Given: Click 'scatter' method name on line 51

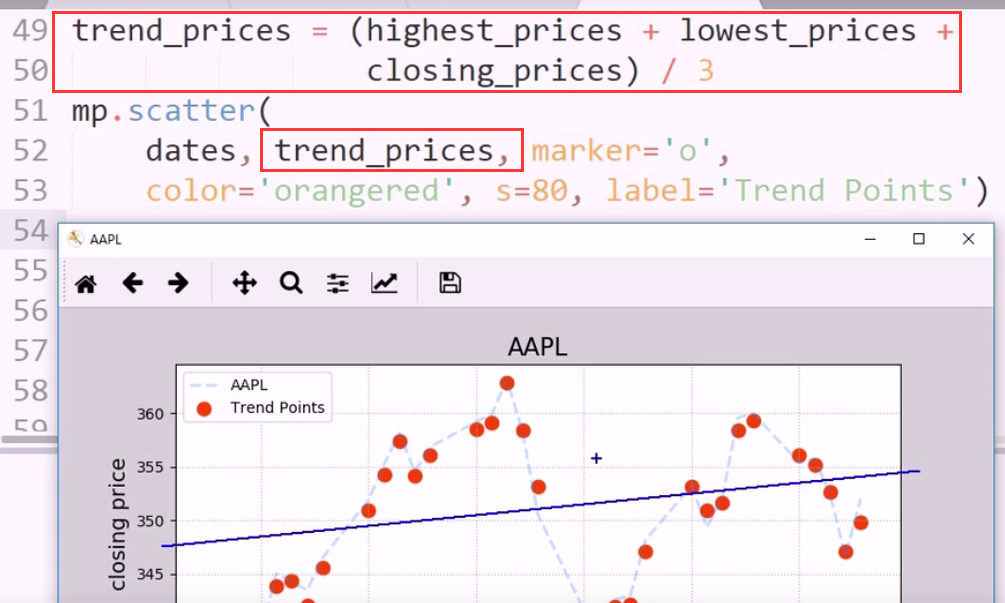Looking at the screenshot, I should (192, 111).
